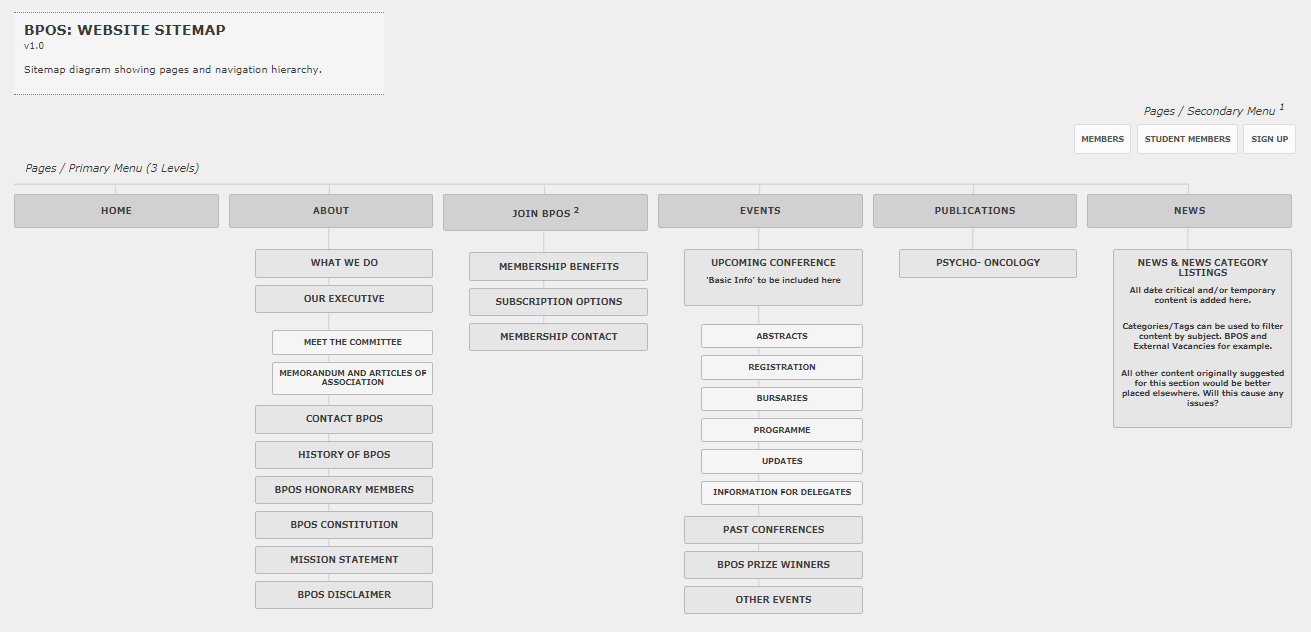Open the NEWS primary menu box
This screenshot has height=632, width=1311.
[x=1189, y=211]
